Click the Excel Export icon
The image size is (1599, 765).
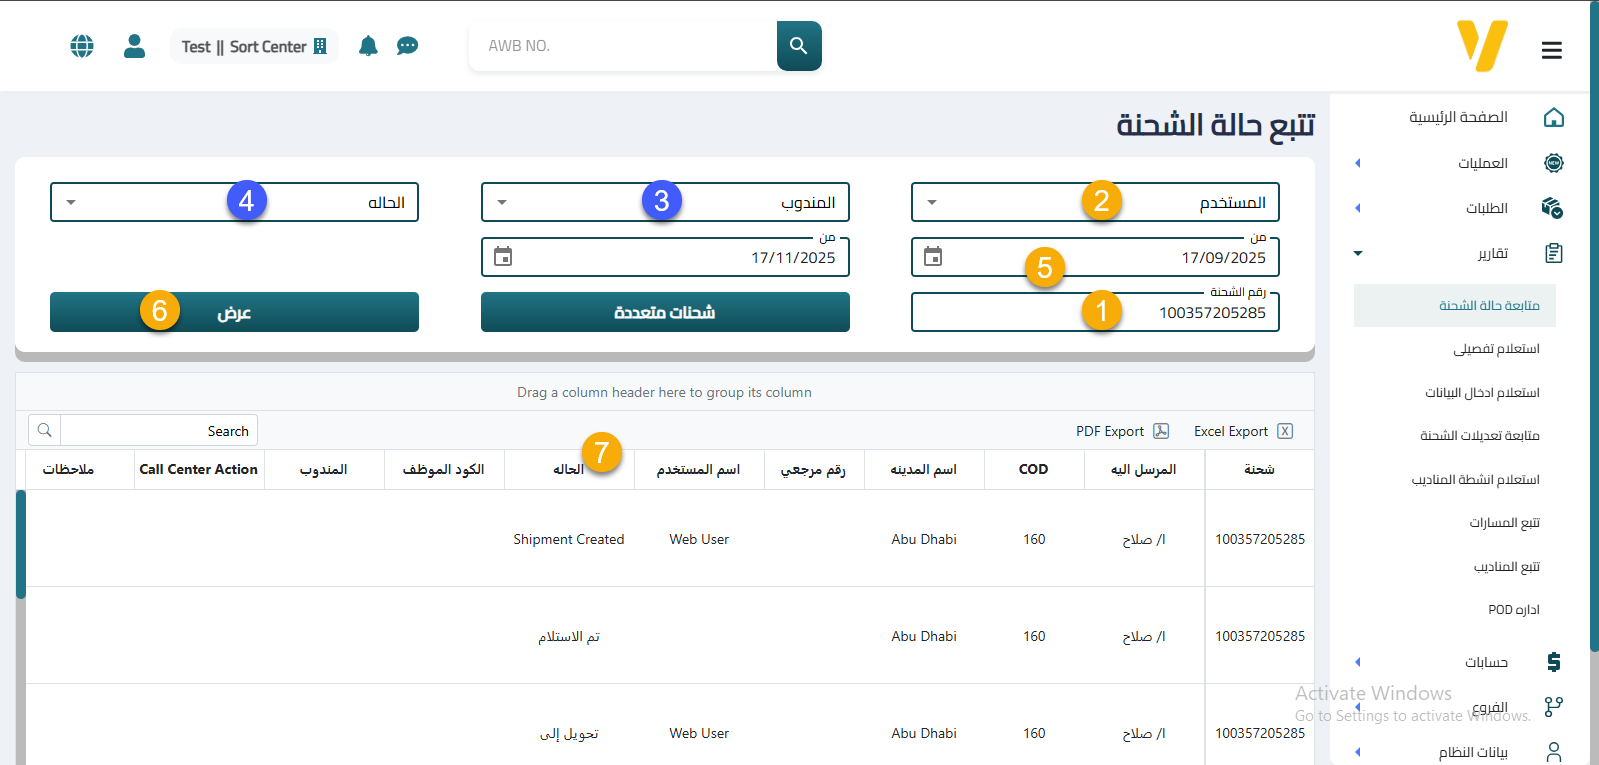1285,431
